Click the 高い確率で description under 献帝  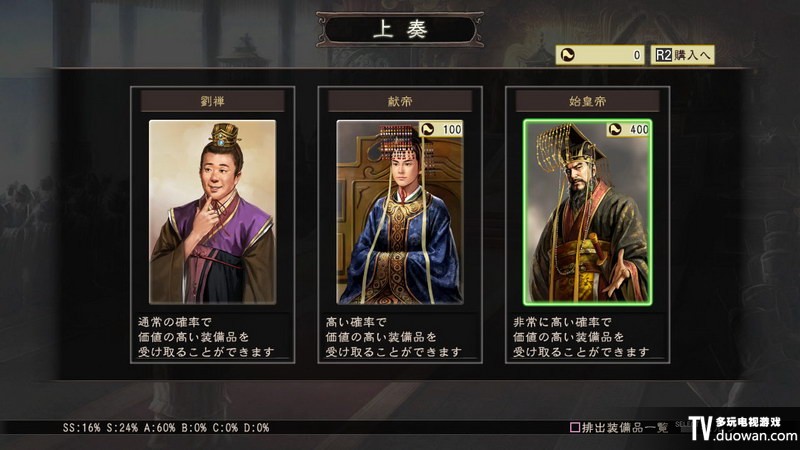tap(356, 322)
